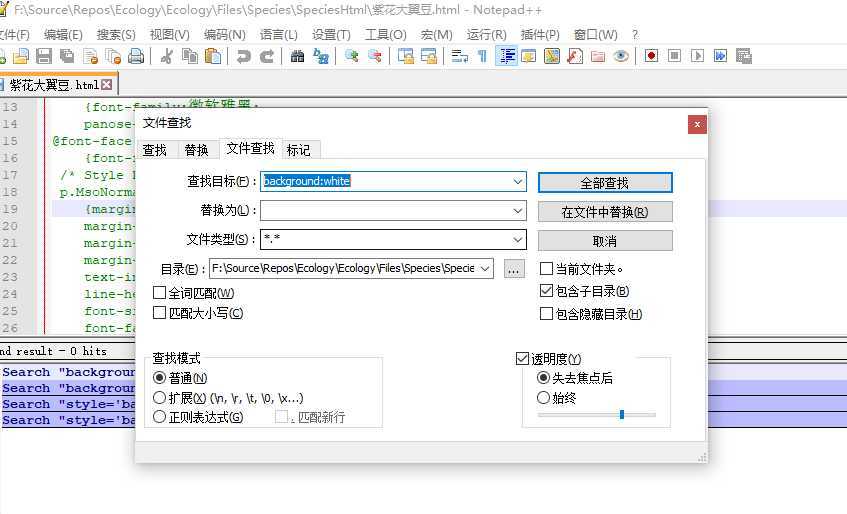
Task: Click the Save All toolbar icon
Action: [67, 56]
